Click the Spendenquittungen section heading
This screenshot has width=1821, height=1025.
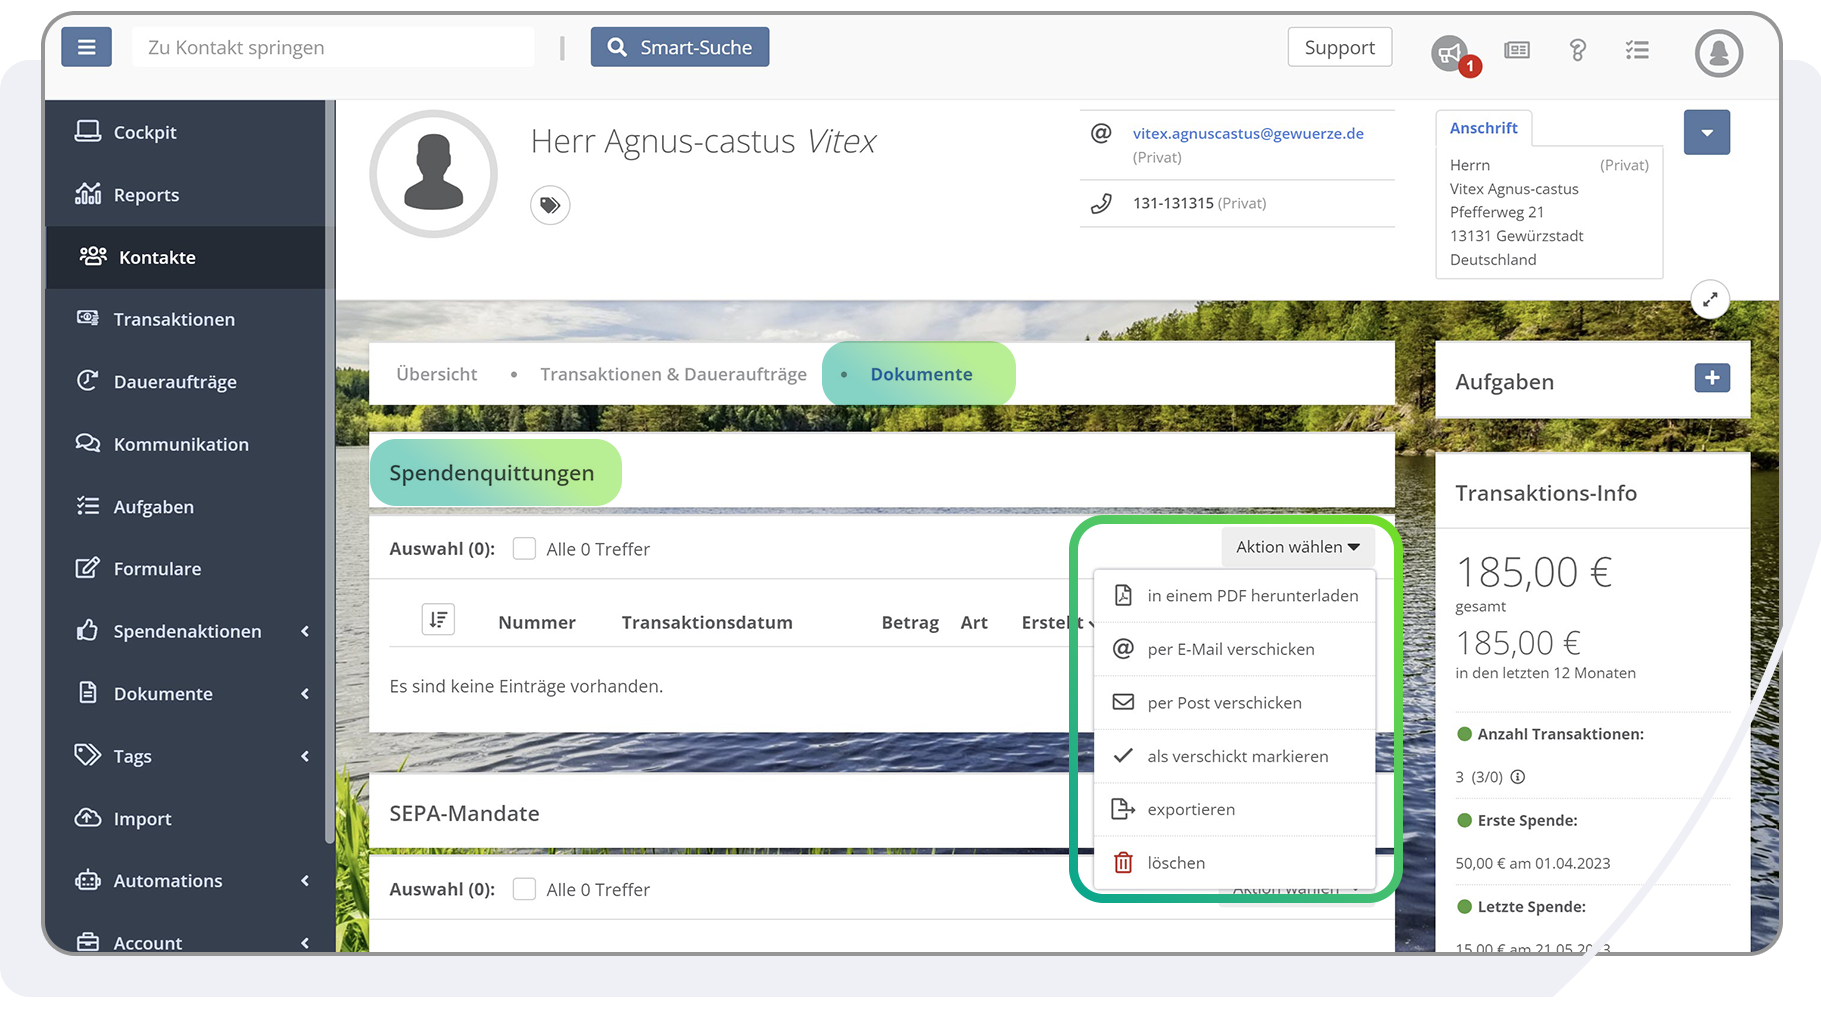tap(492, 473)
